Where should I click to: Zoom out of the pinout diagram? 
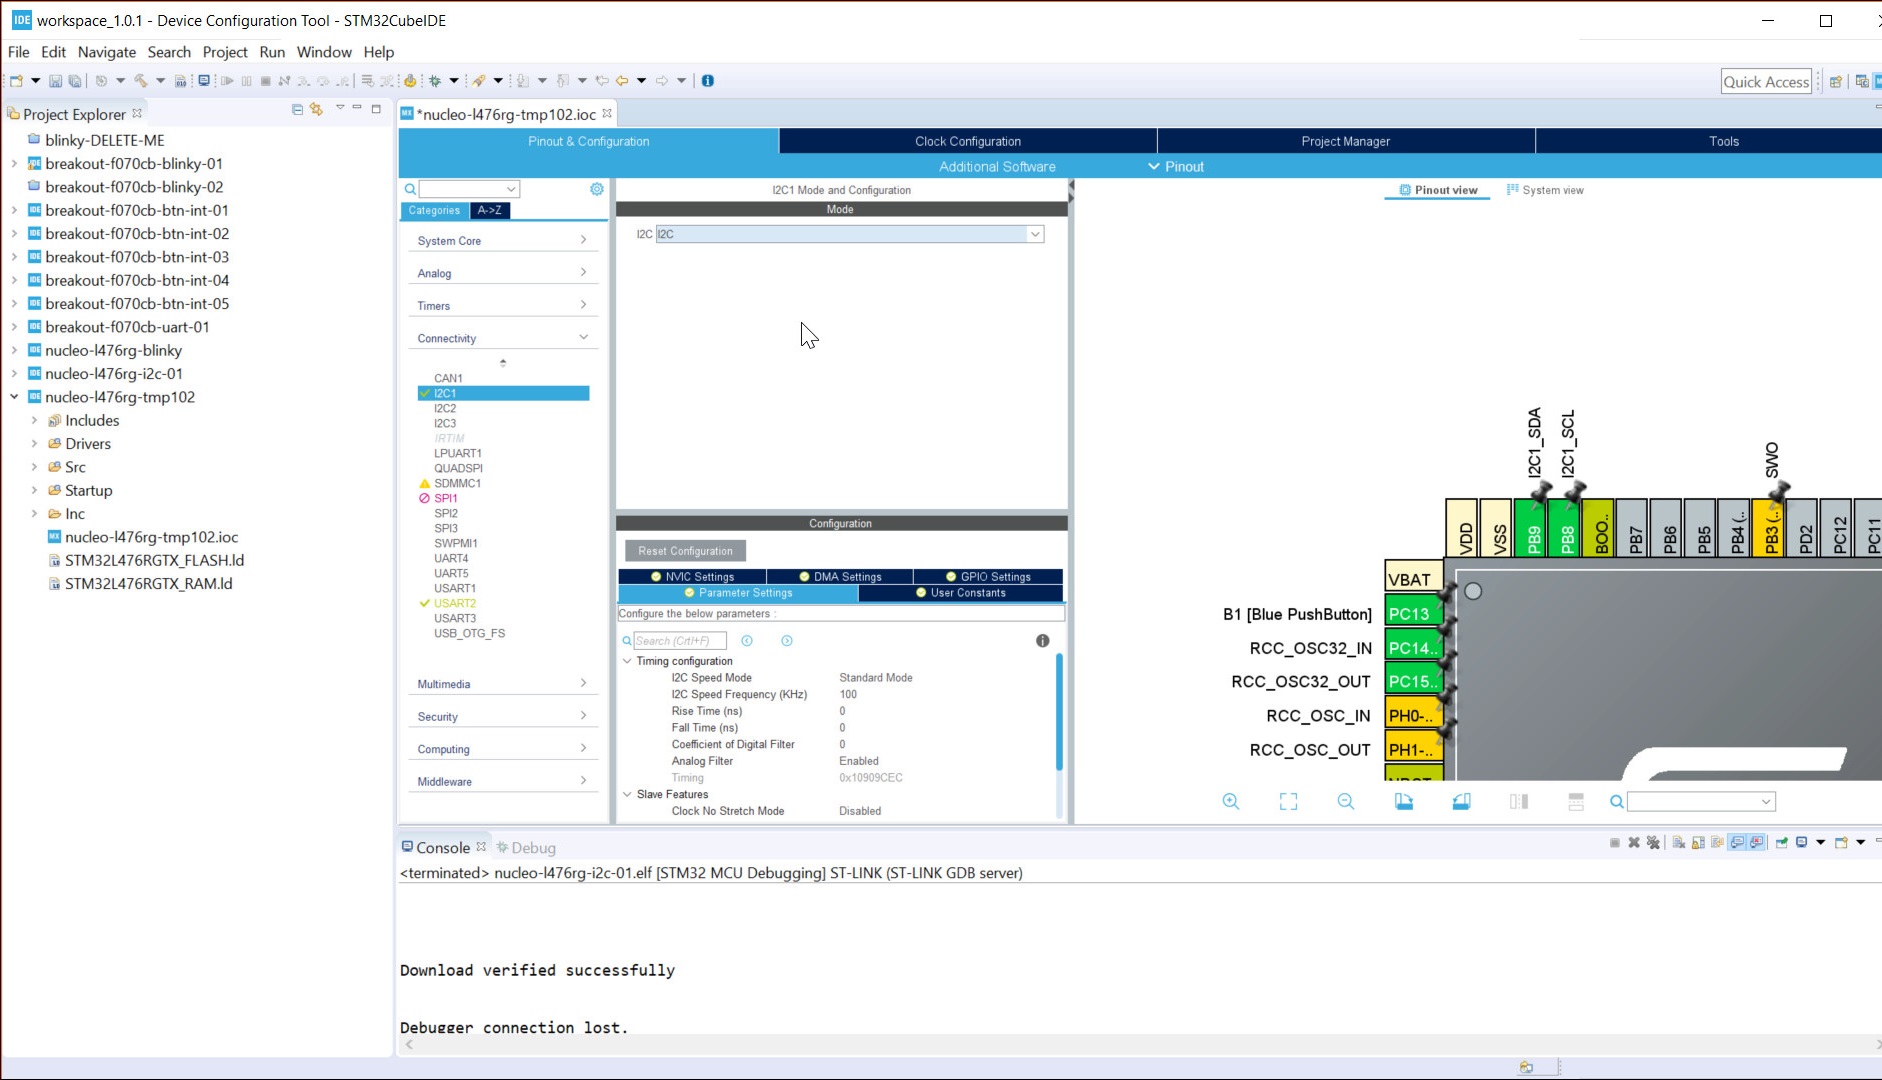point(1347,801)
